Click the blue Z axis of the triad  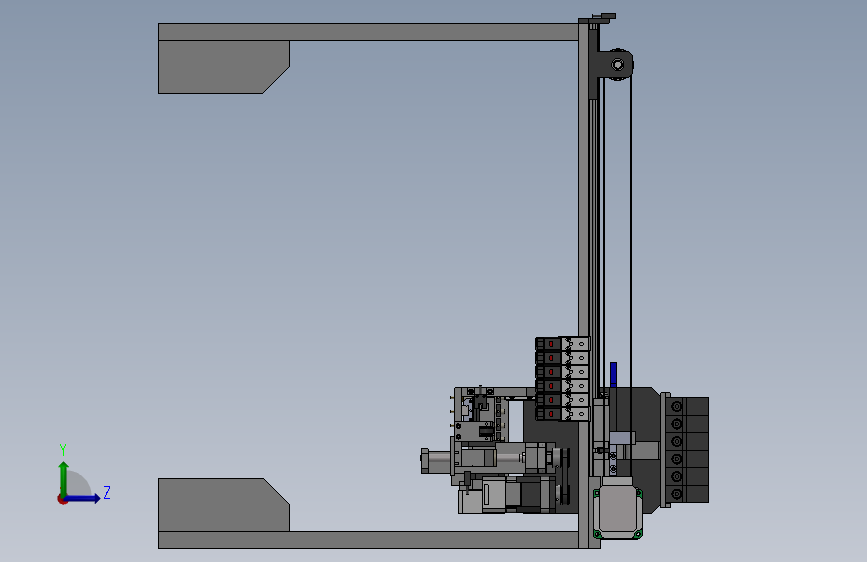(x=82, y=498)
